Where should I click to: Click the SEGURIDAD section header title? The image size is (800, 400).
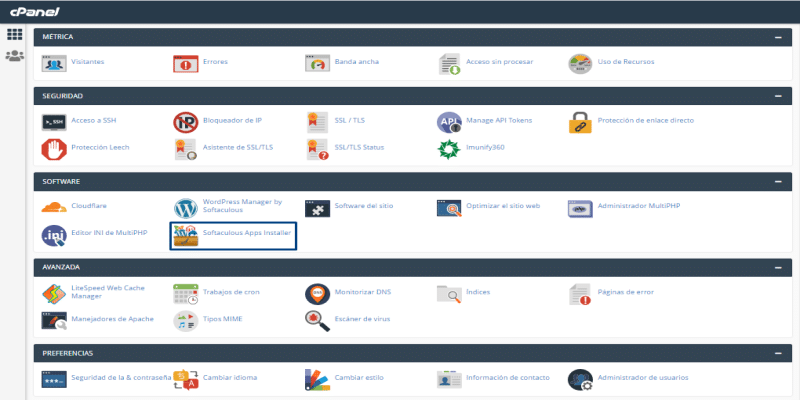(63, 96)
